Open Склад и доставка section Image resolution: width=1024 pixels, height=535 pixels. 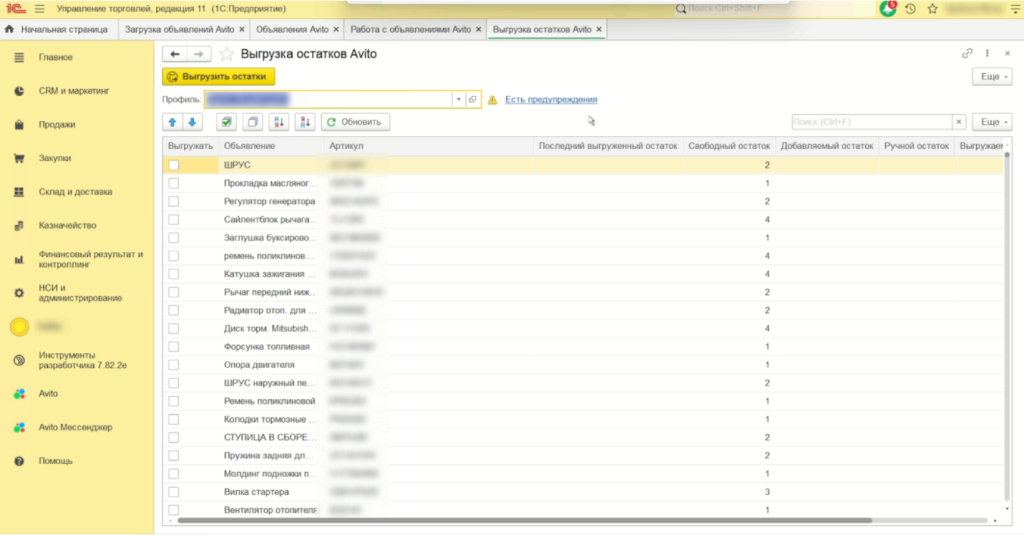tap(75, 191)
